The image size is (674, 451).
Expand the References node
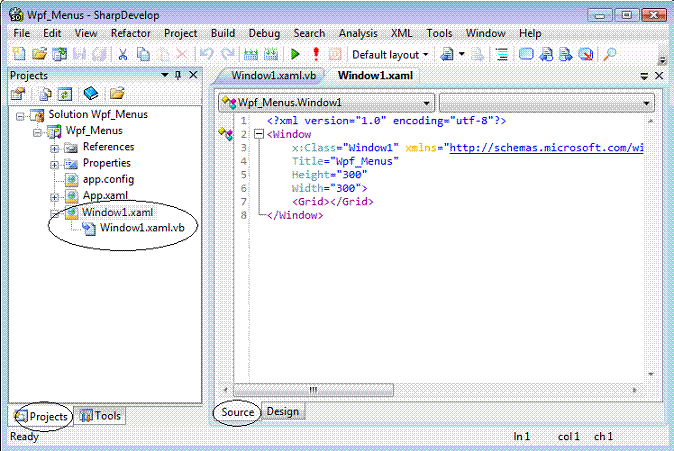point(54,149)
